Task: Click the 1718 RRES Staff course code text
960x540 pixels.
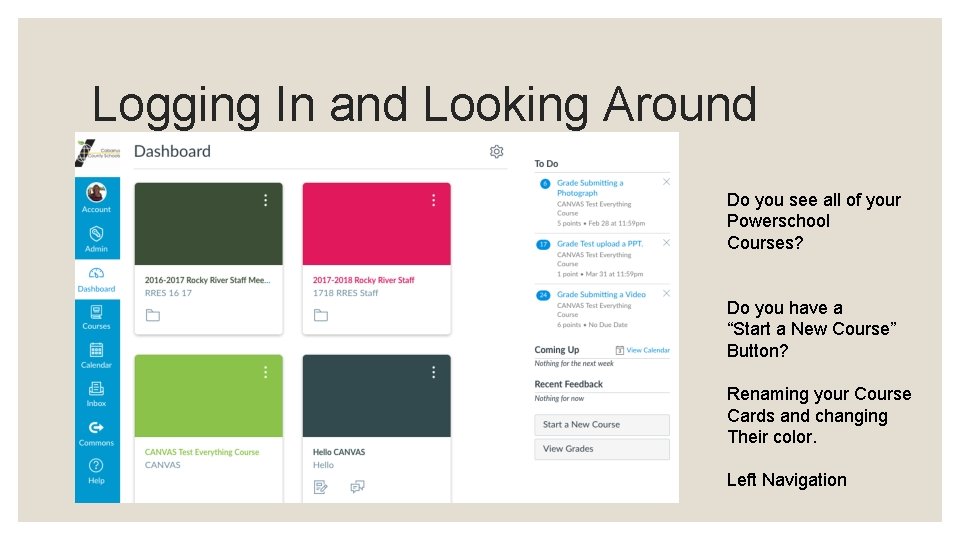Action: pyautogui.click(x=346, y=293)
